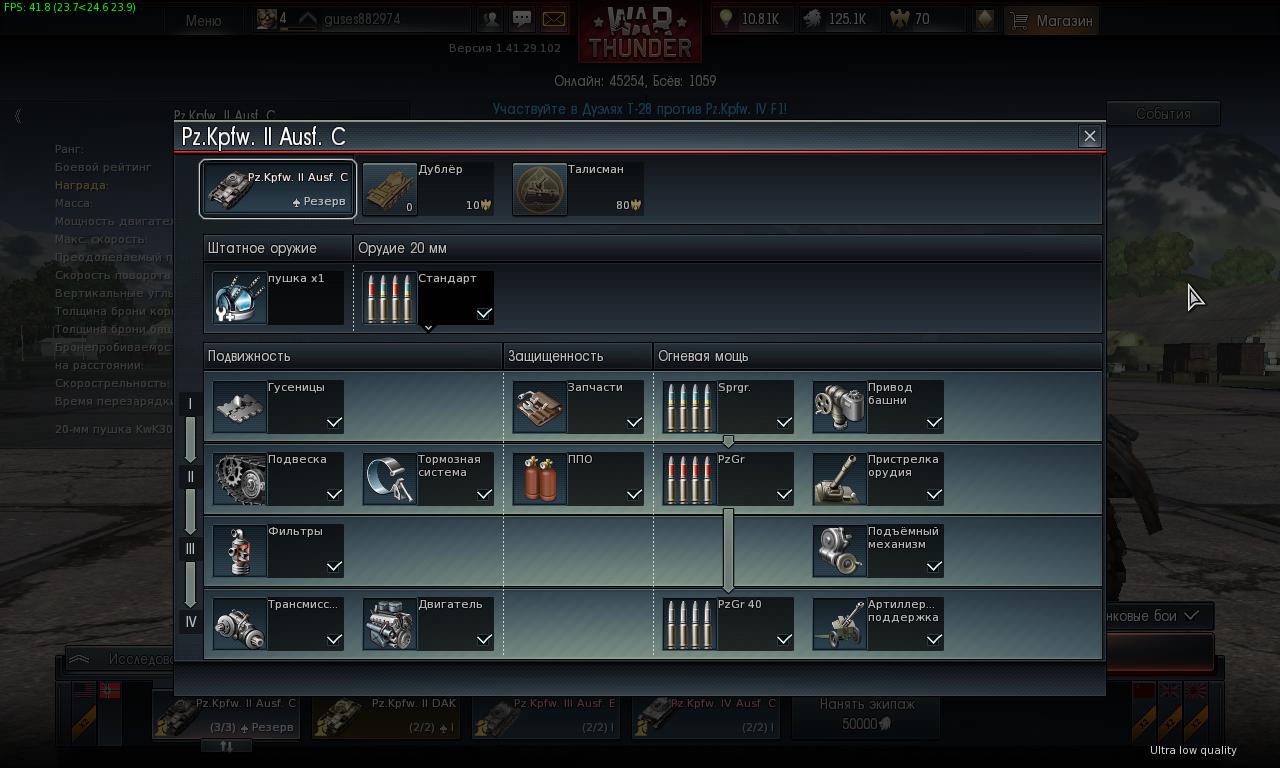Select the Гусеницы tracks module icon

[240, 407]
